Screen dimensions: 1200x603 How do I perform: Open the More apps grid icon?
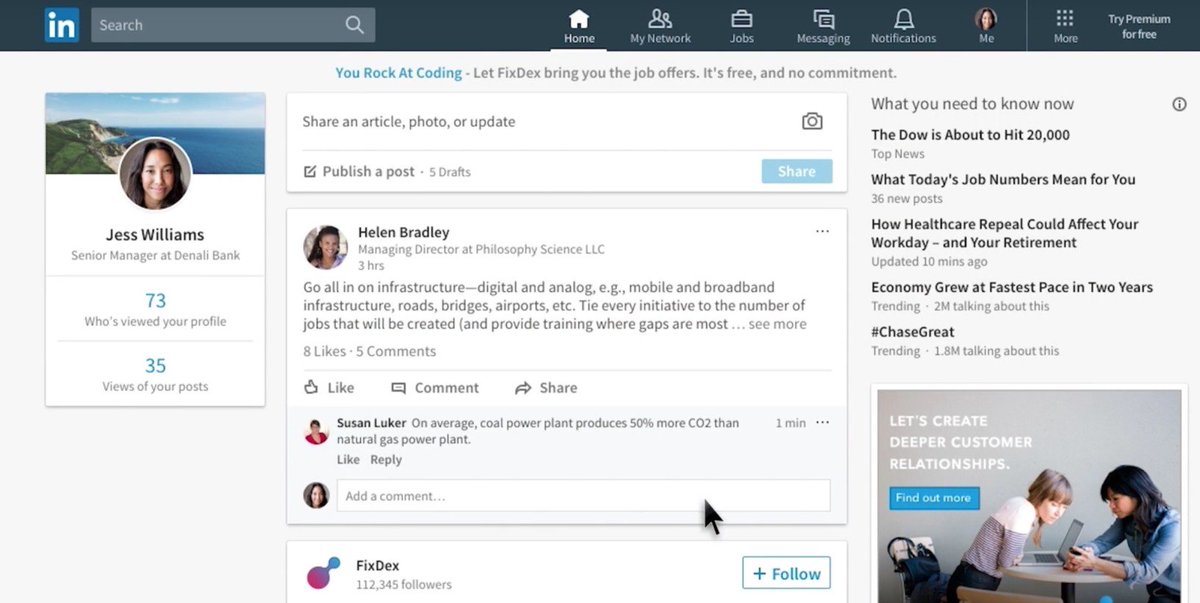click(x=1065, y=19)
